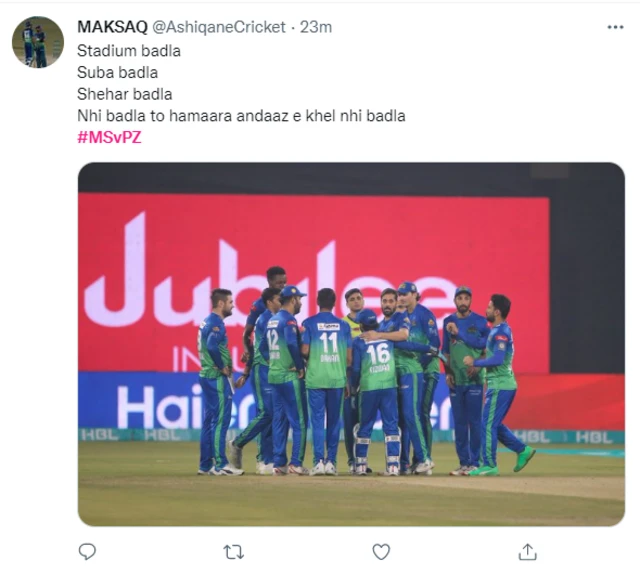Screen dimensions: 640x574
Task: Click the player wearing jersey number 12
Action: [272, 380]
